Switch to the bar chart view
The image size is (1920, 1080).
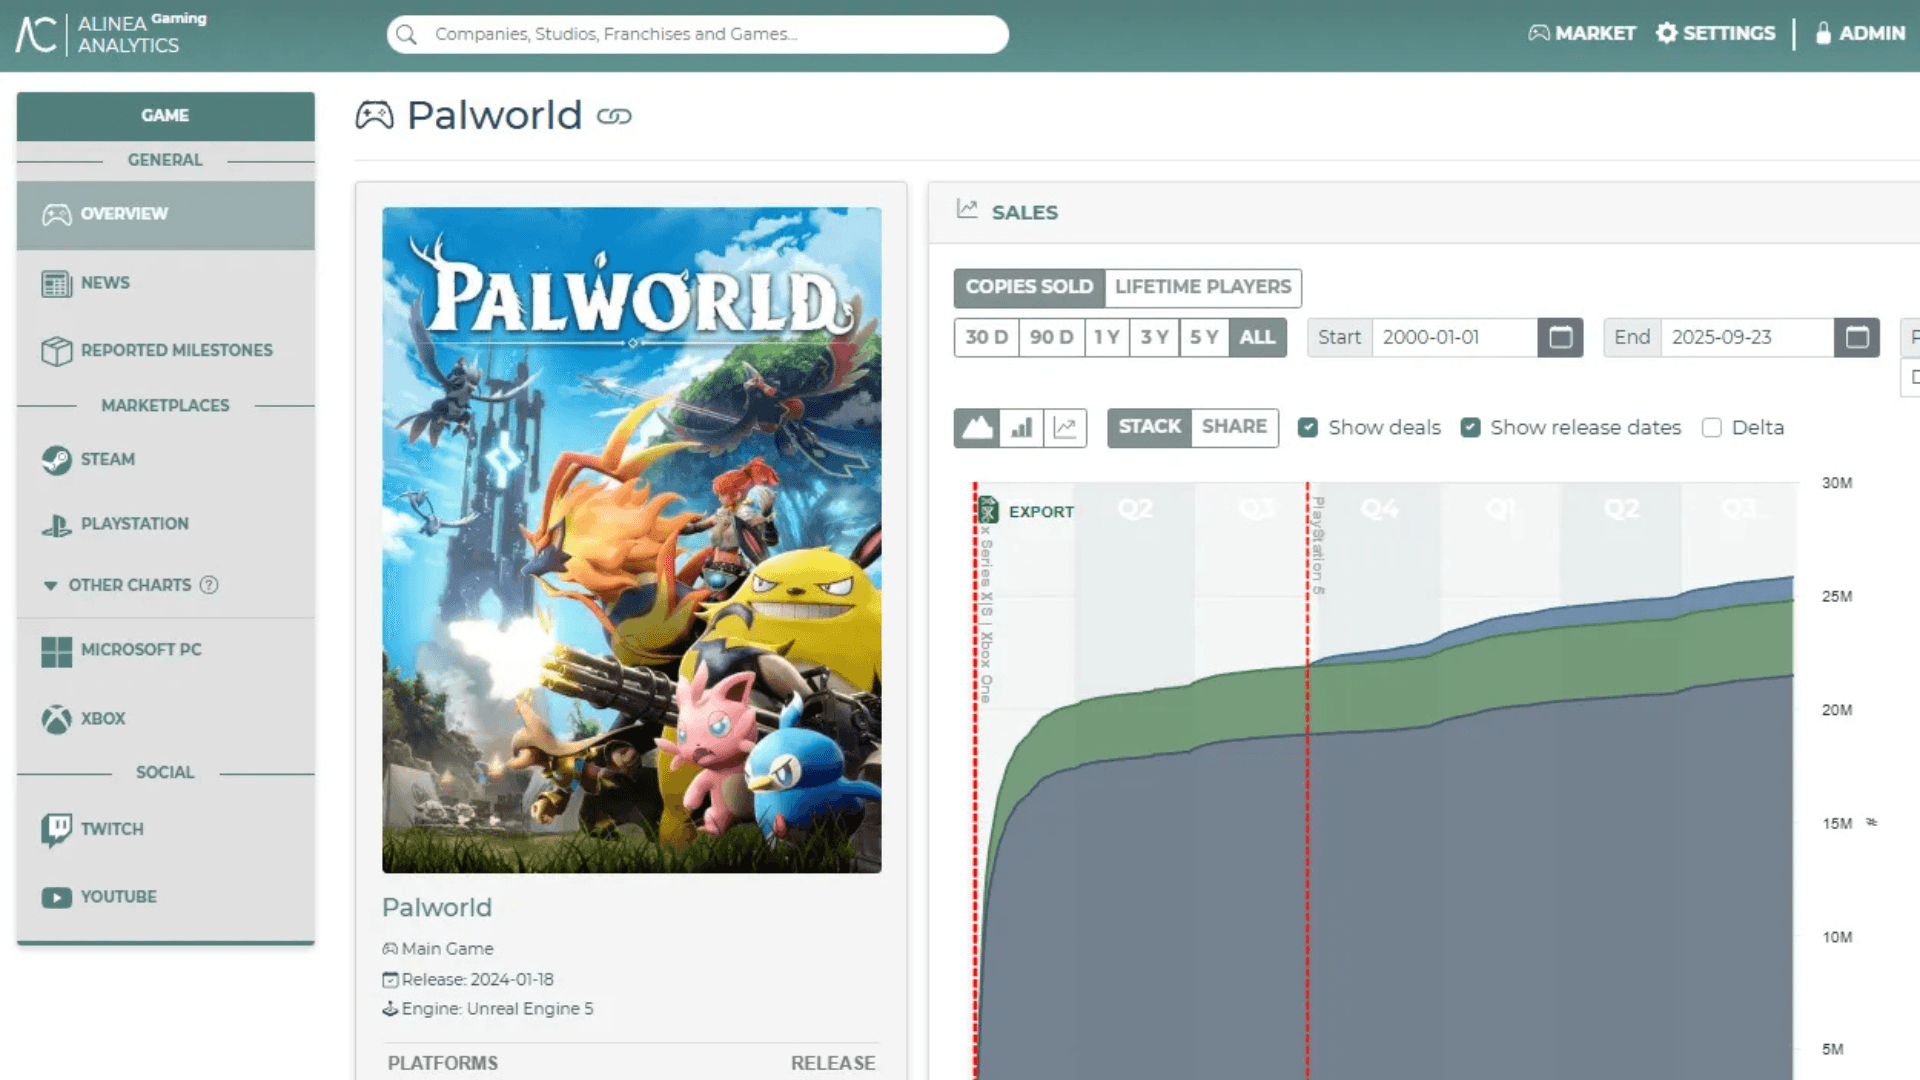tap(1020, 427)
